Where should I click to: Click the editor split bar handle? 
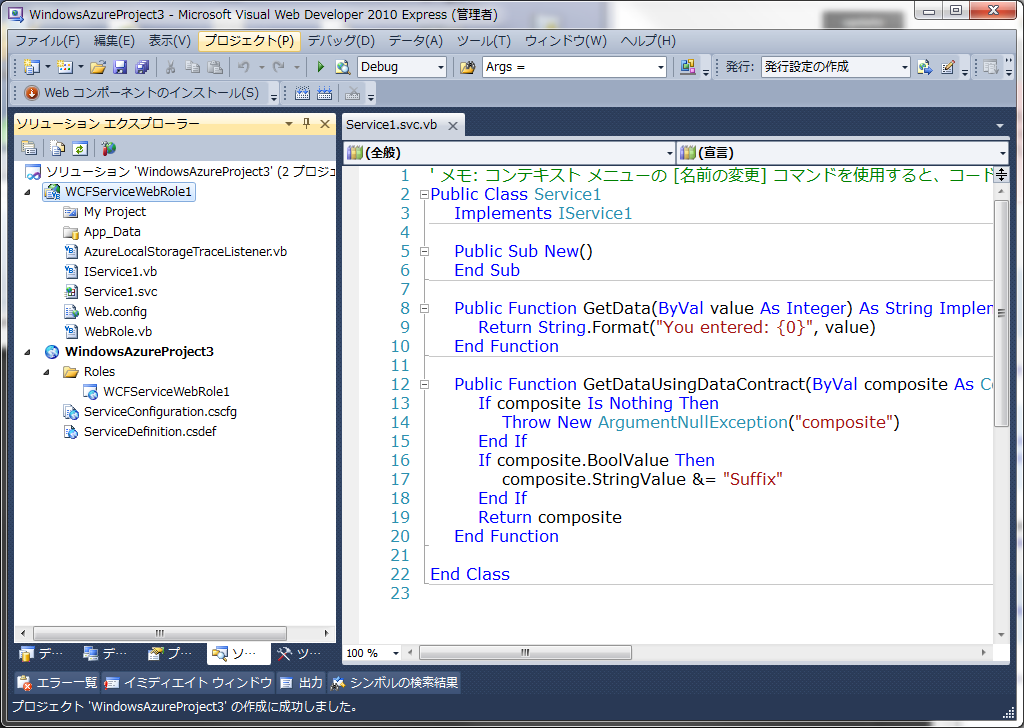coord(1001,174)
